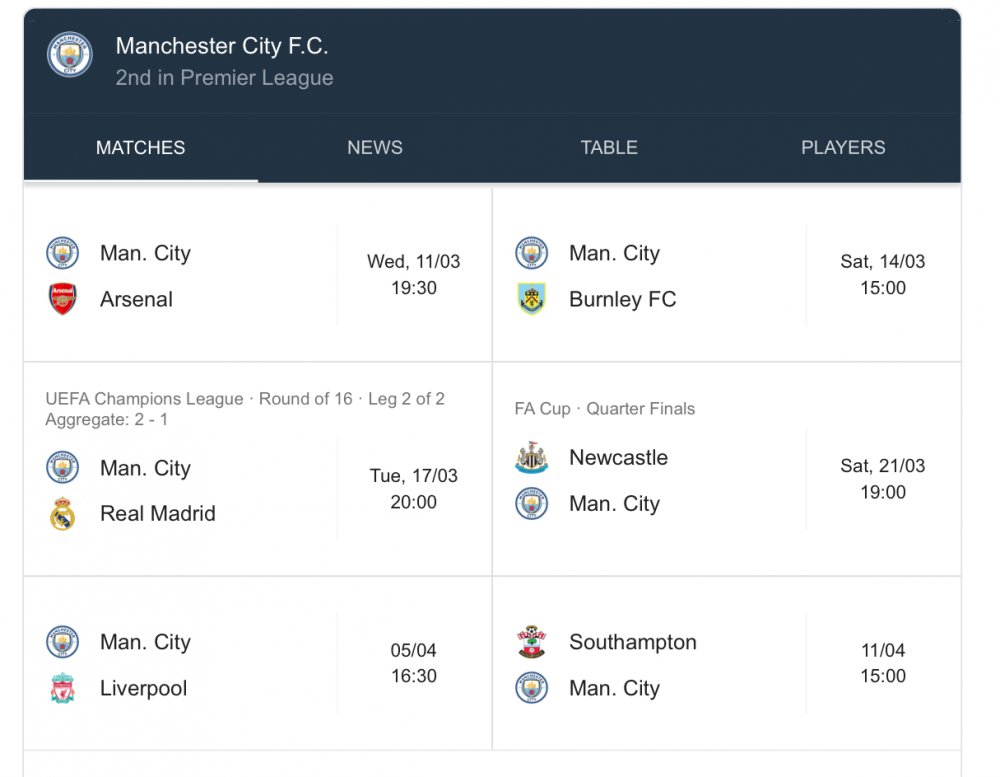1000x777 pixels.
Task: Click the Real Madrid team name
Action: [158, 514]
